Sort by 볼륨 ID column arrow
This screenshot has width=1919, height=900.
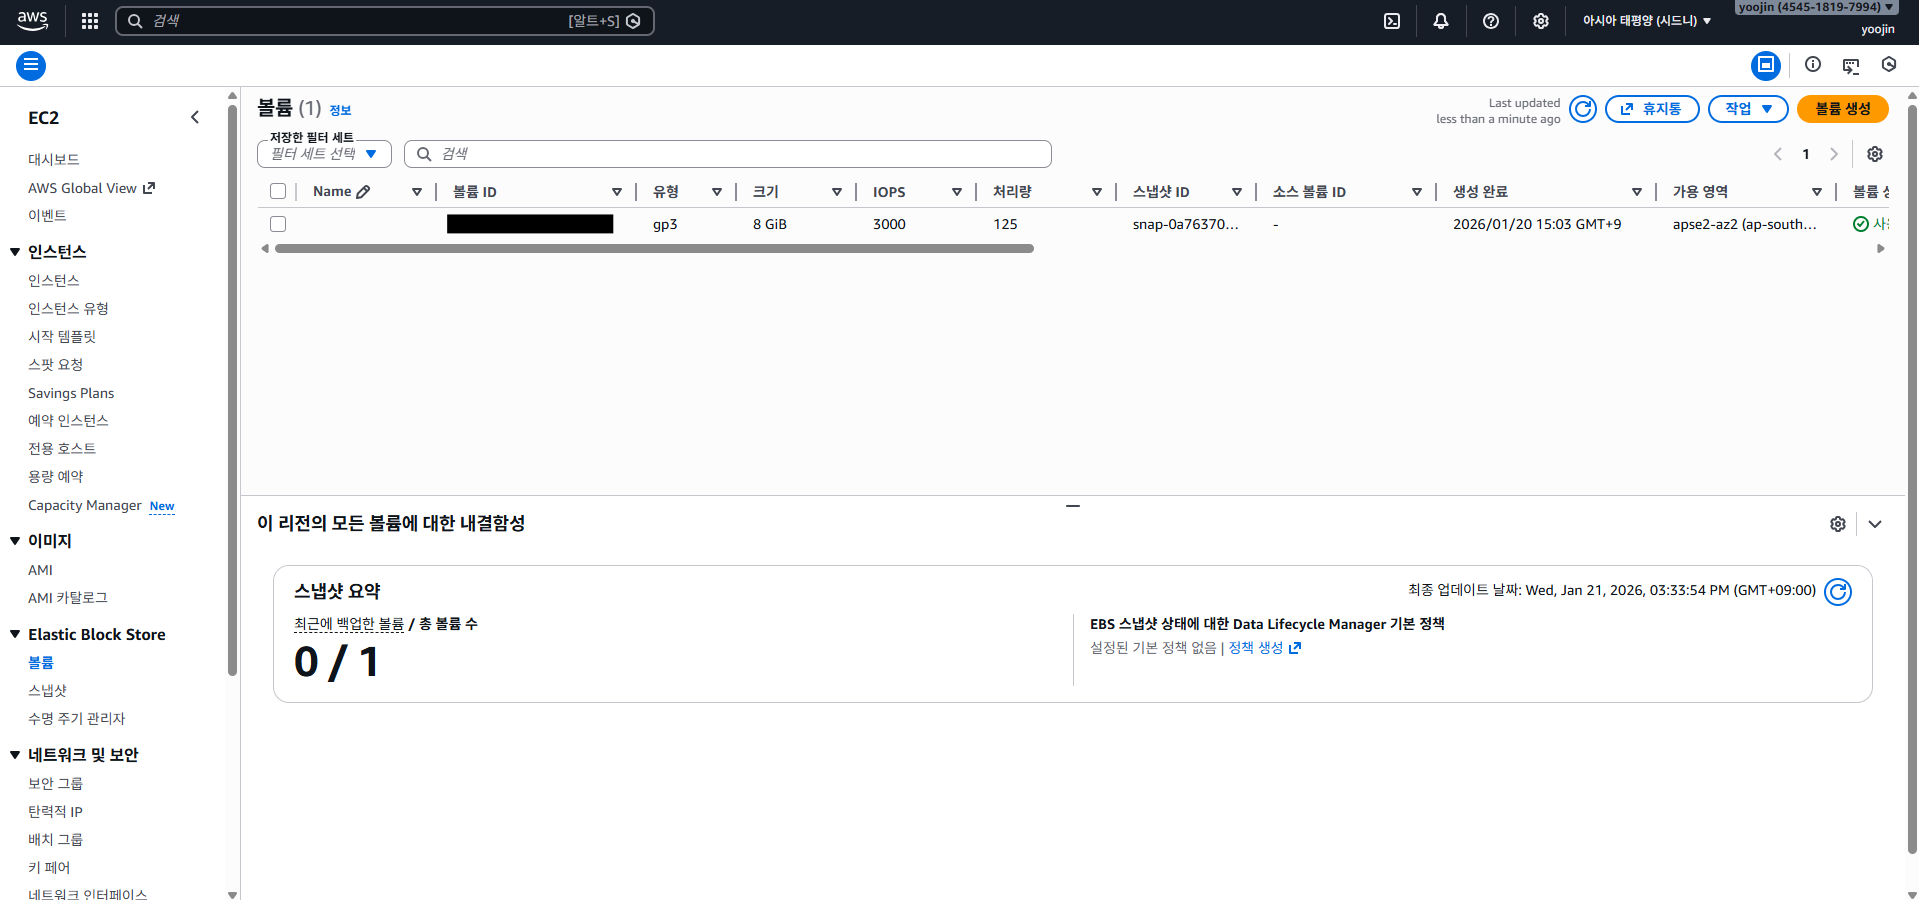pyautogui.click(x=617, y=192)
